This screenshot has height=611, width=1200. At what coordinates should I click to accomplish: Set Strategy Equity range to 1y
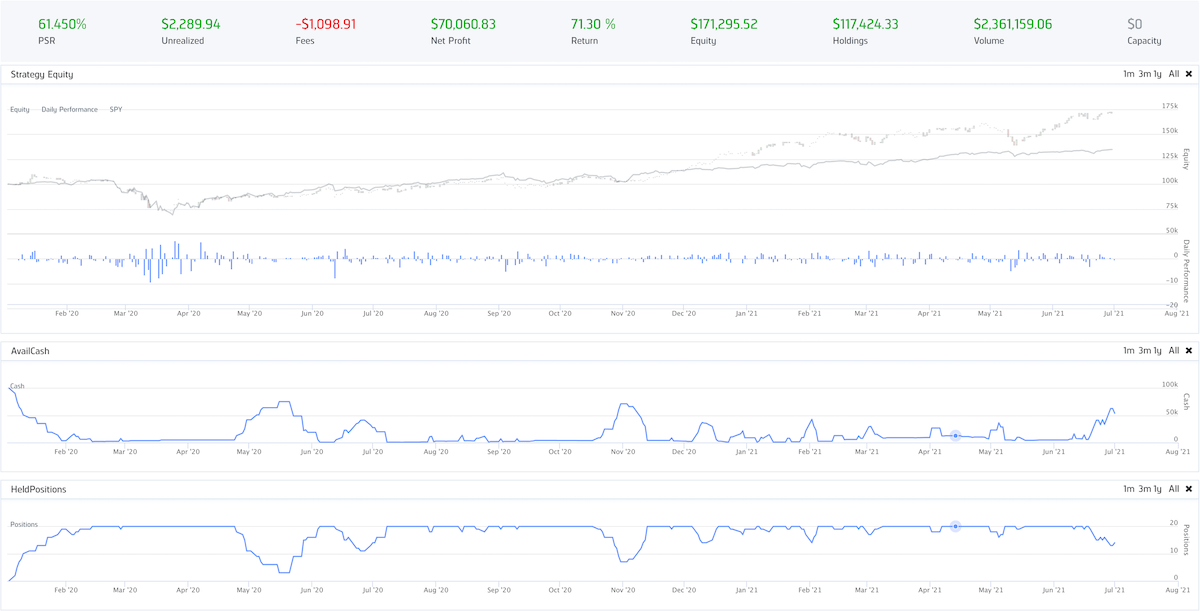1158,74
